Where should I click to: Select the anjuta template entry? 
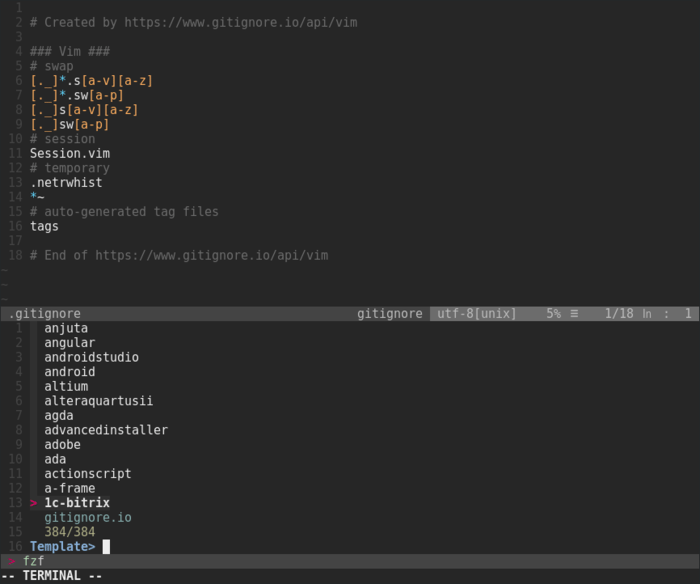[x=66, y=328]
